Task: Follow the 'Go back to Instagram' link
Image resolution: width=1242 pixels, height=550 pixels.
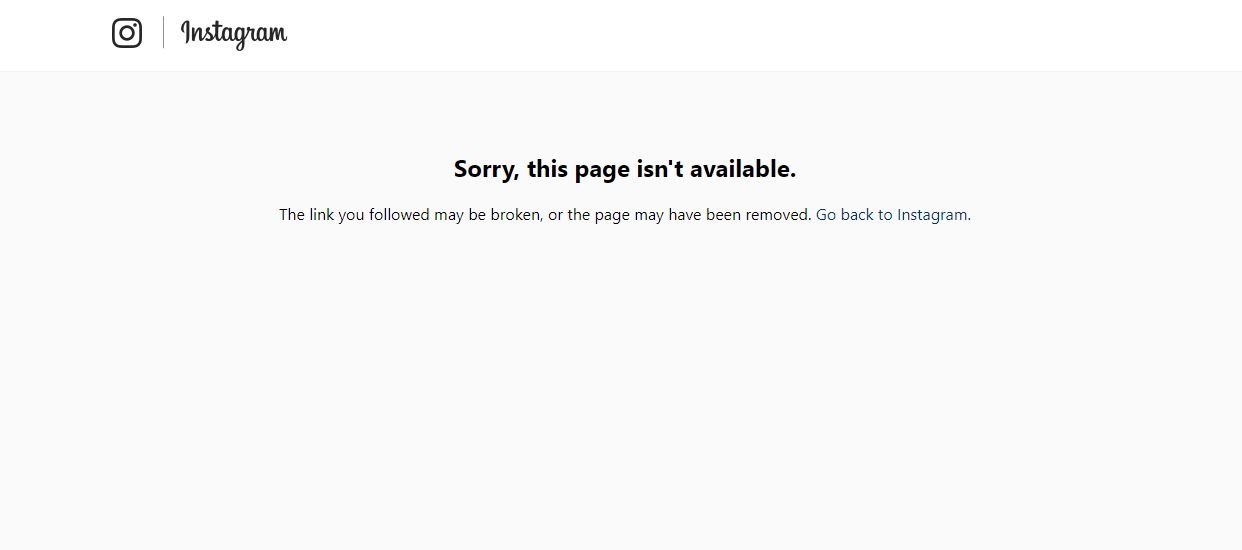Action: click(892, 214)
